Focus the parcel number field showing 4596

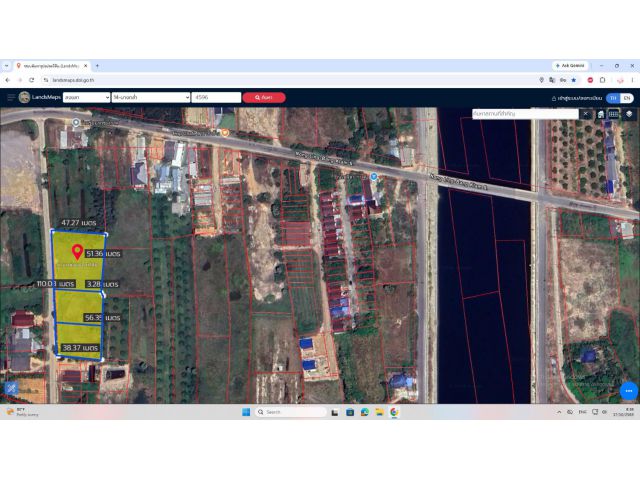(216, 97)
